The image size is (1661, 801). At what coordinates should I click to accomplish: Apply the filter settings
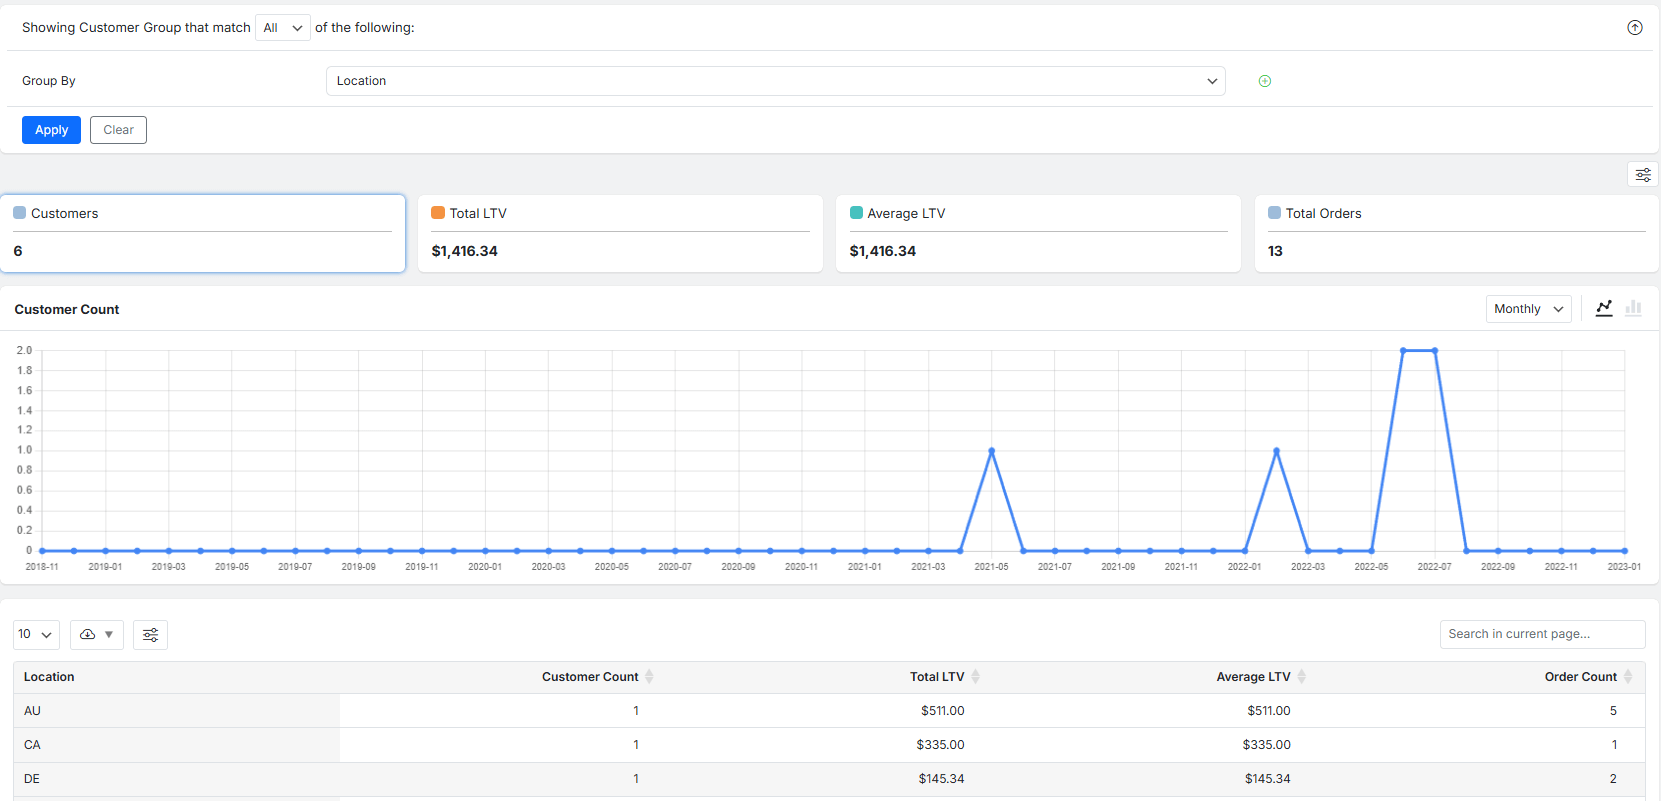(x=51, y=130)
